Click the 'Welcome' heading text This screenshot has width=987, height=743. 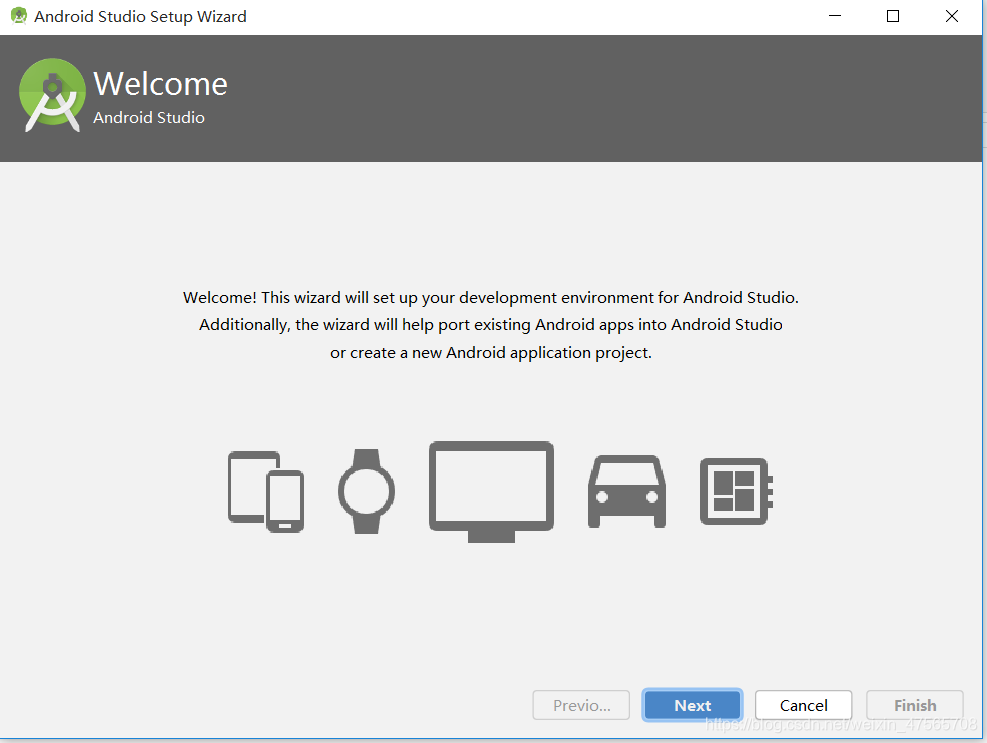tap(161, 84)
